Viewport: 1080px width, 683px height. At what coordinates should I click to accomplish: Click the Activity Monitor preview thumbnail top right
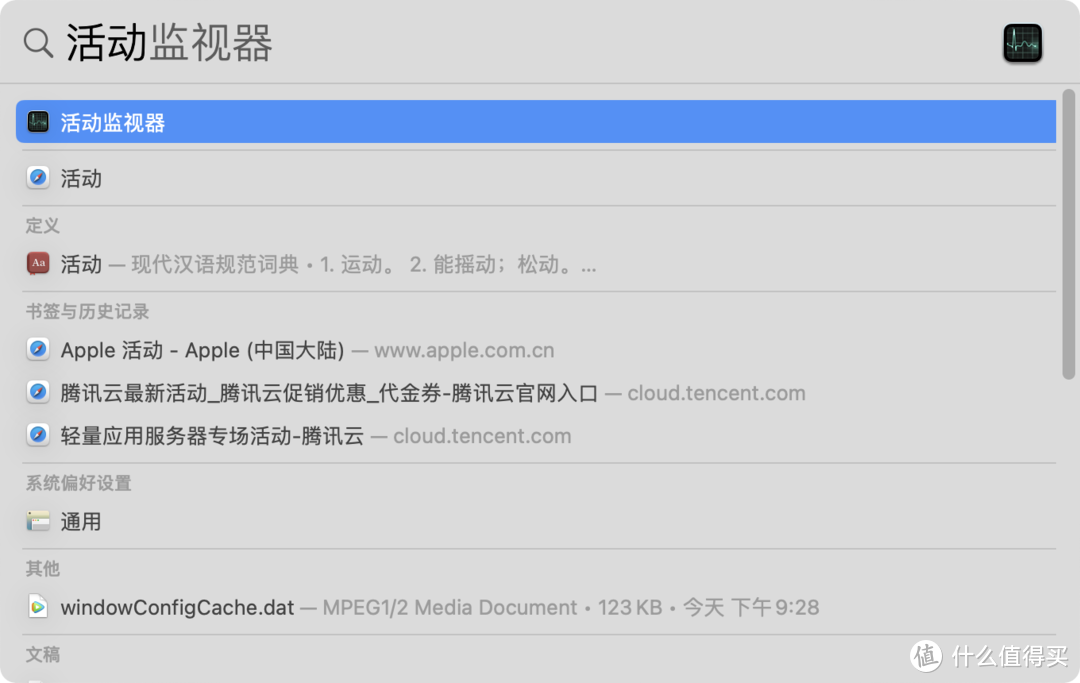pos(1021,44)
